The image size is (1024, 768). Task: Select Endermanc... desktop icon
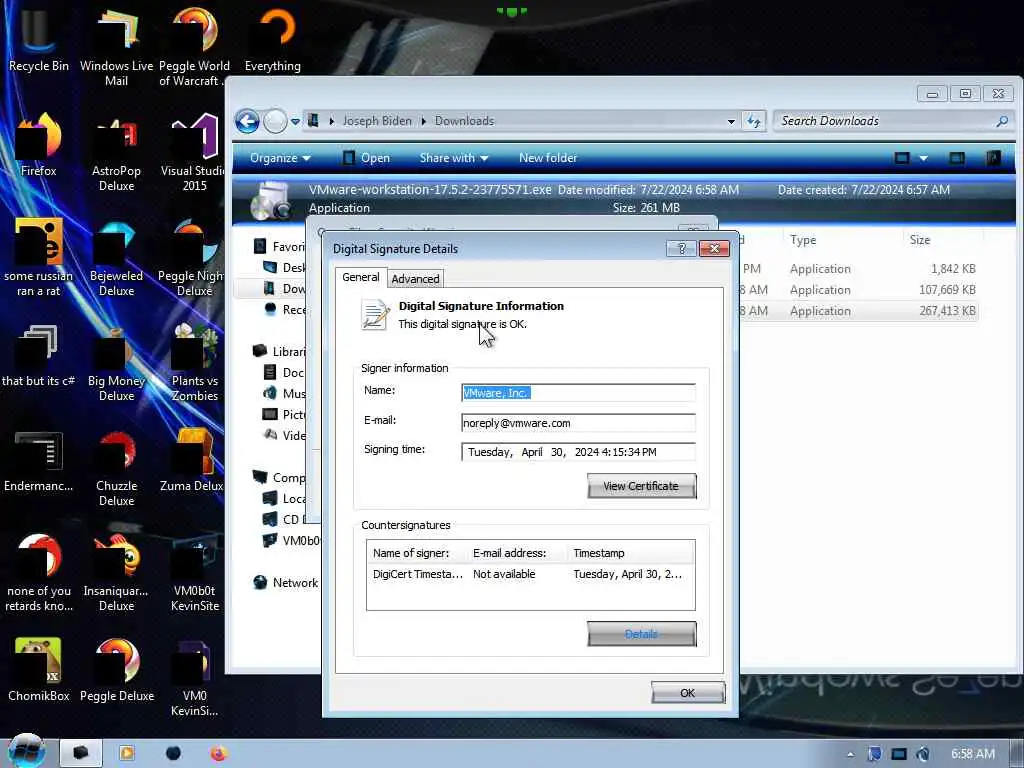38,460
